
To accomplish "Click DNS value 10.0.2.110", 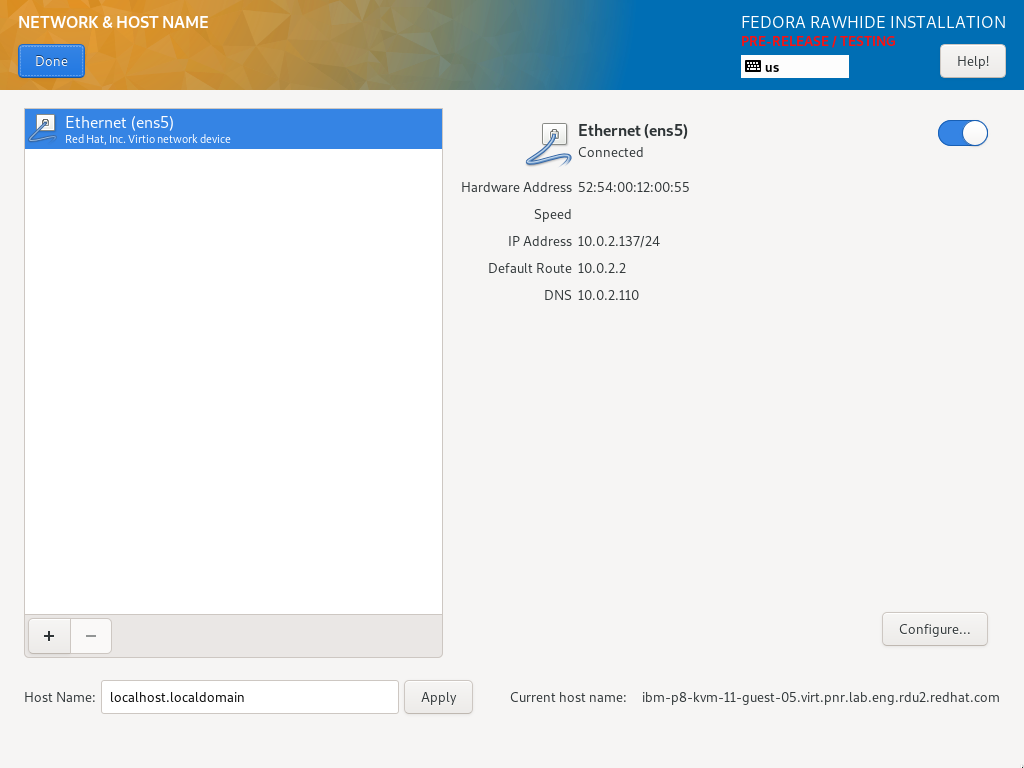I will point(608,295).
